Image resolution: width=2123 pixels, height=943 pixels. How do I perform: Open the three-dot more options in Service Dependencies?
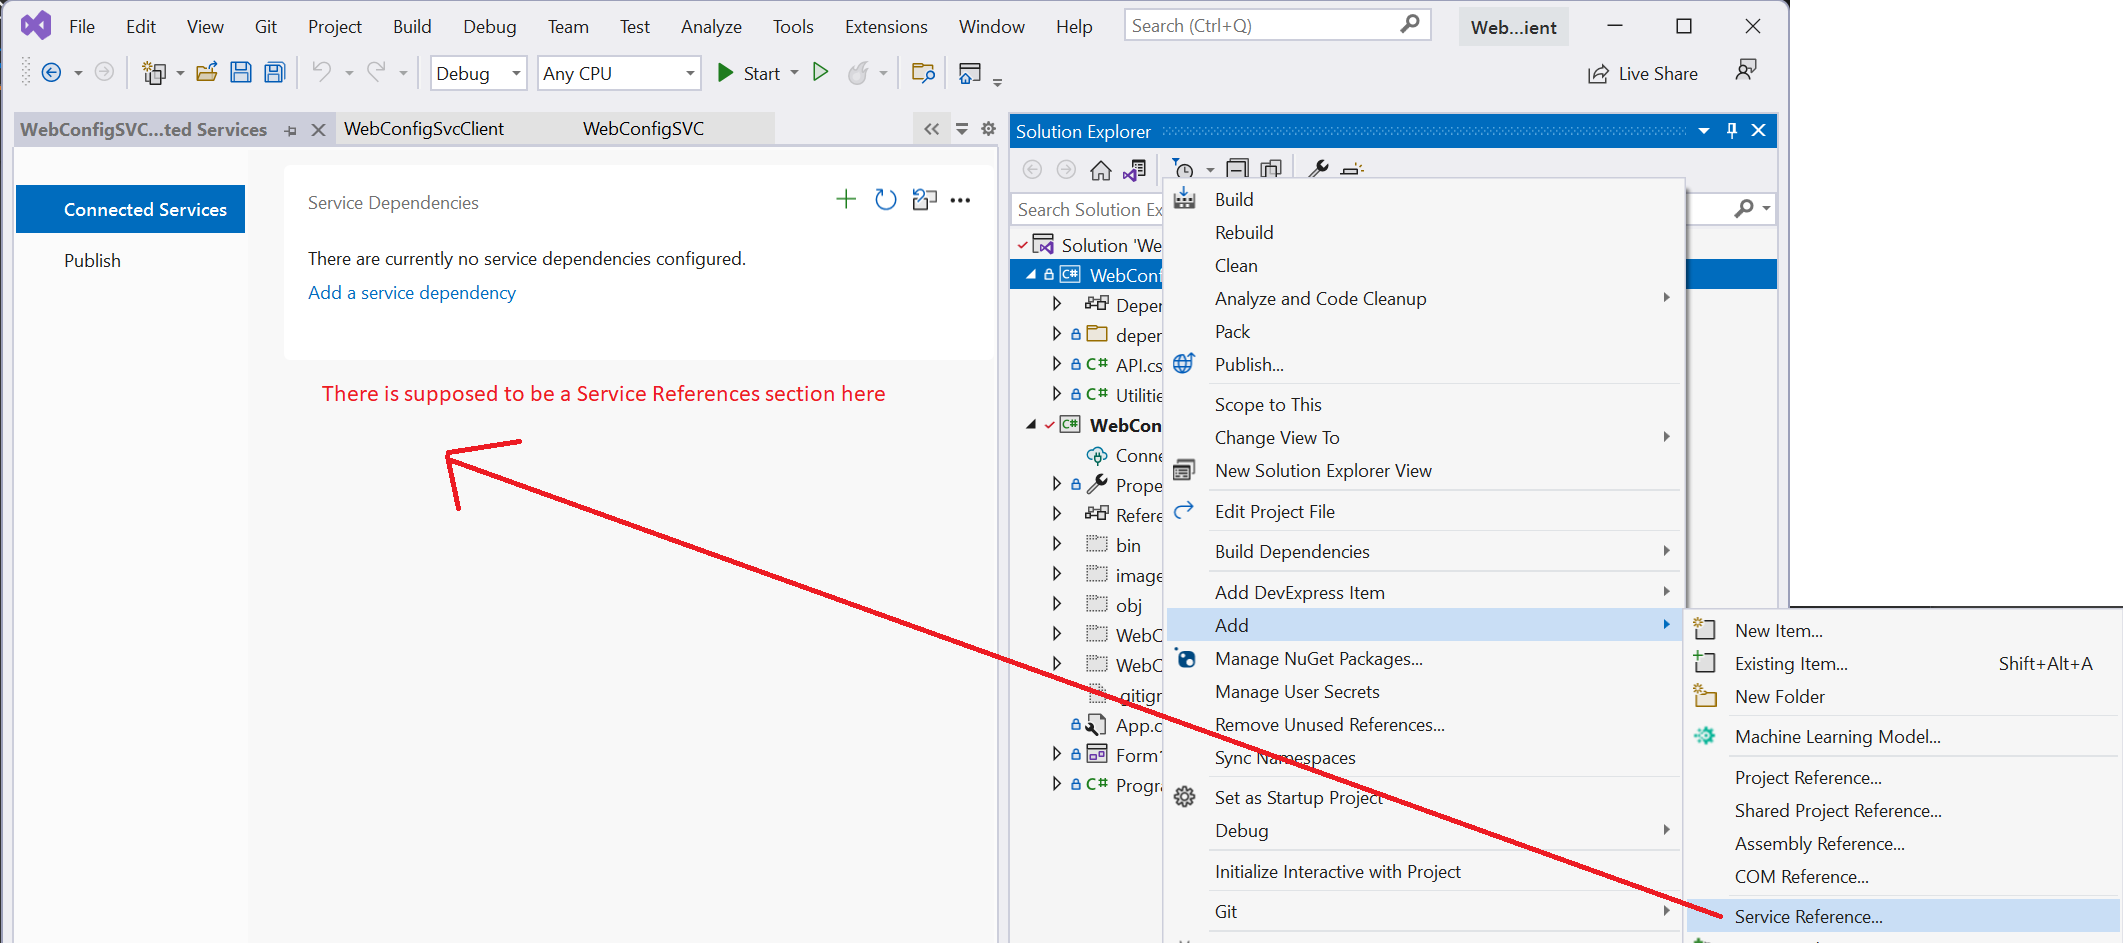[960, 200]
